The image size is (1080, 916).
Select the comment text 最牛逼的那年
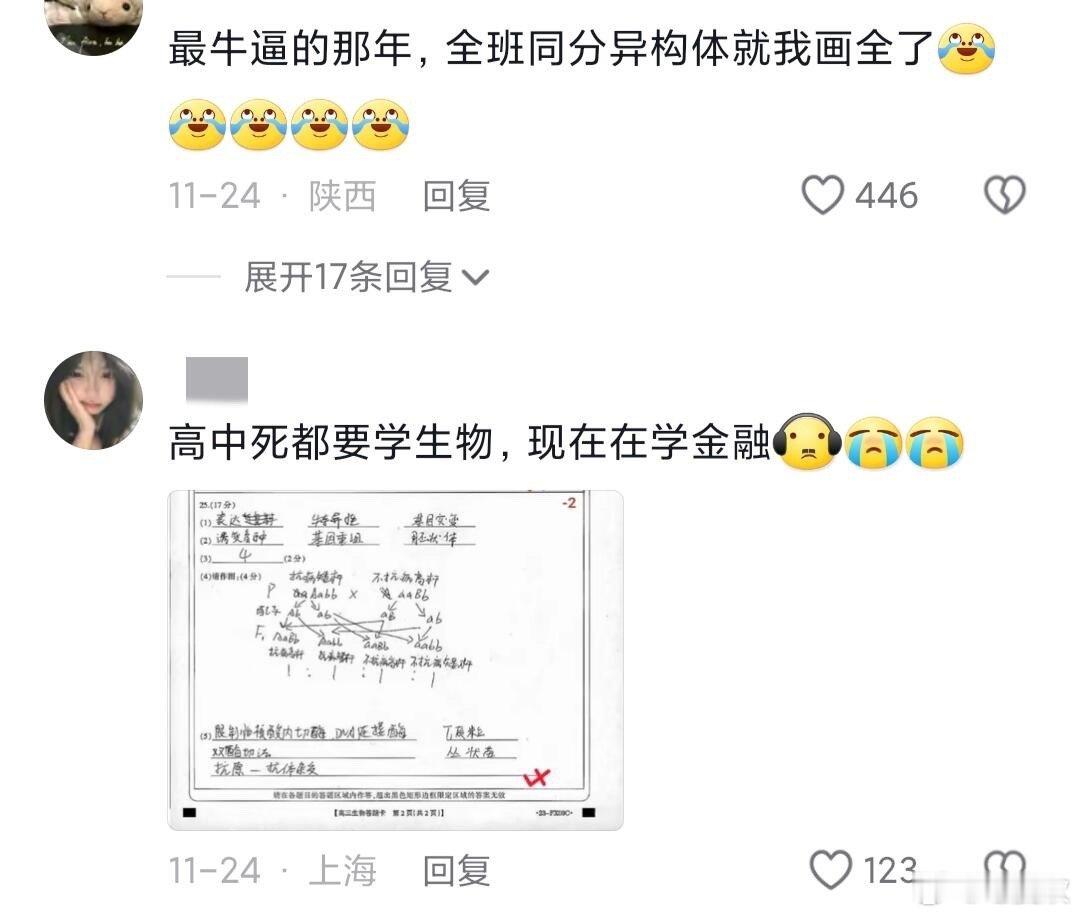coord(290,48)
